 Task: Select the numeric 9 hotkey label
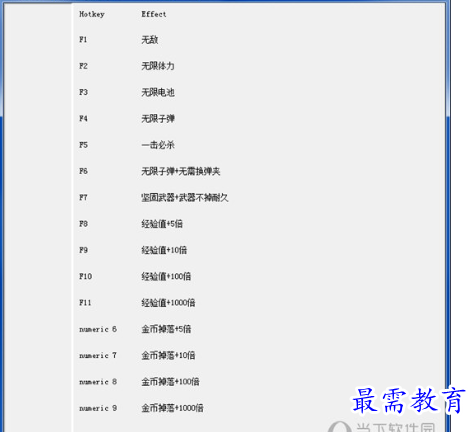pos(98,408)
